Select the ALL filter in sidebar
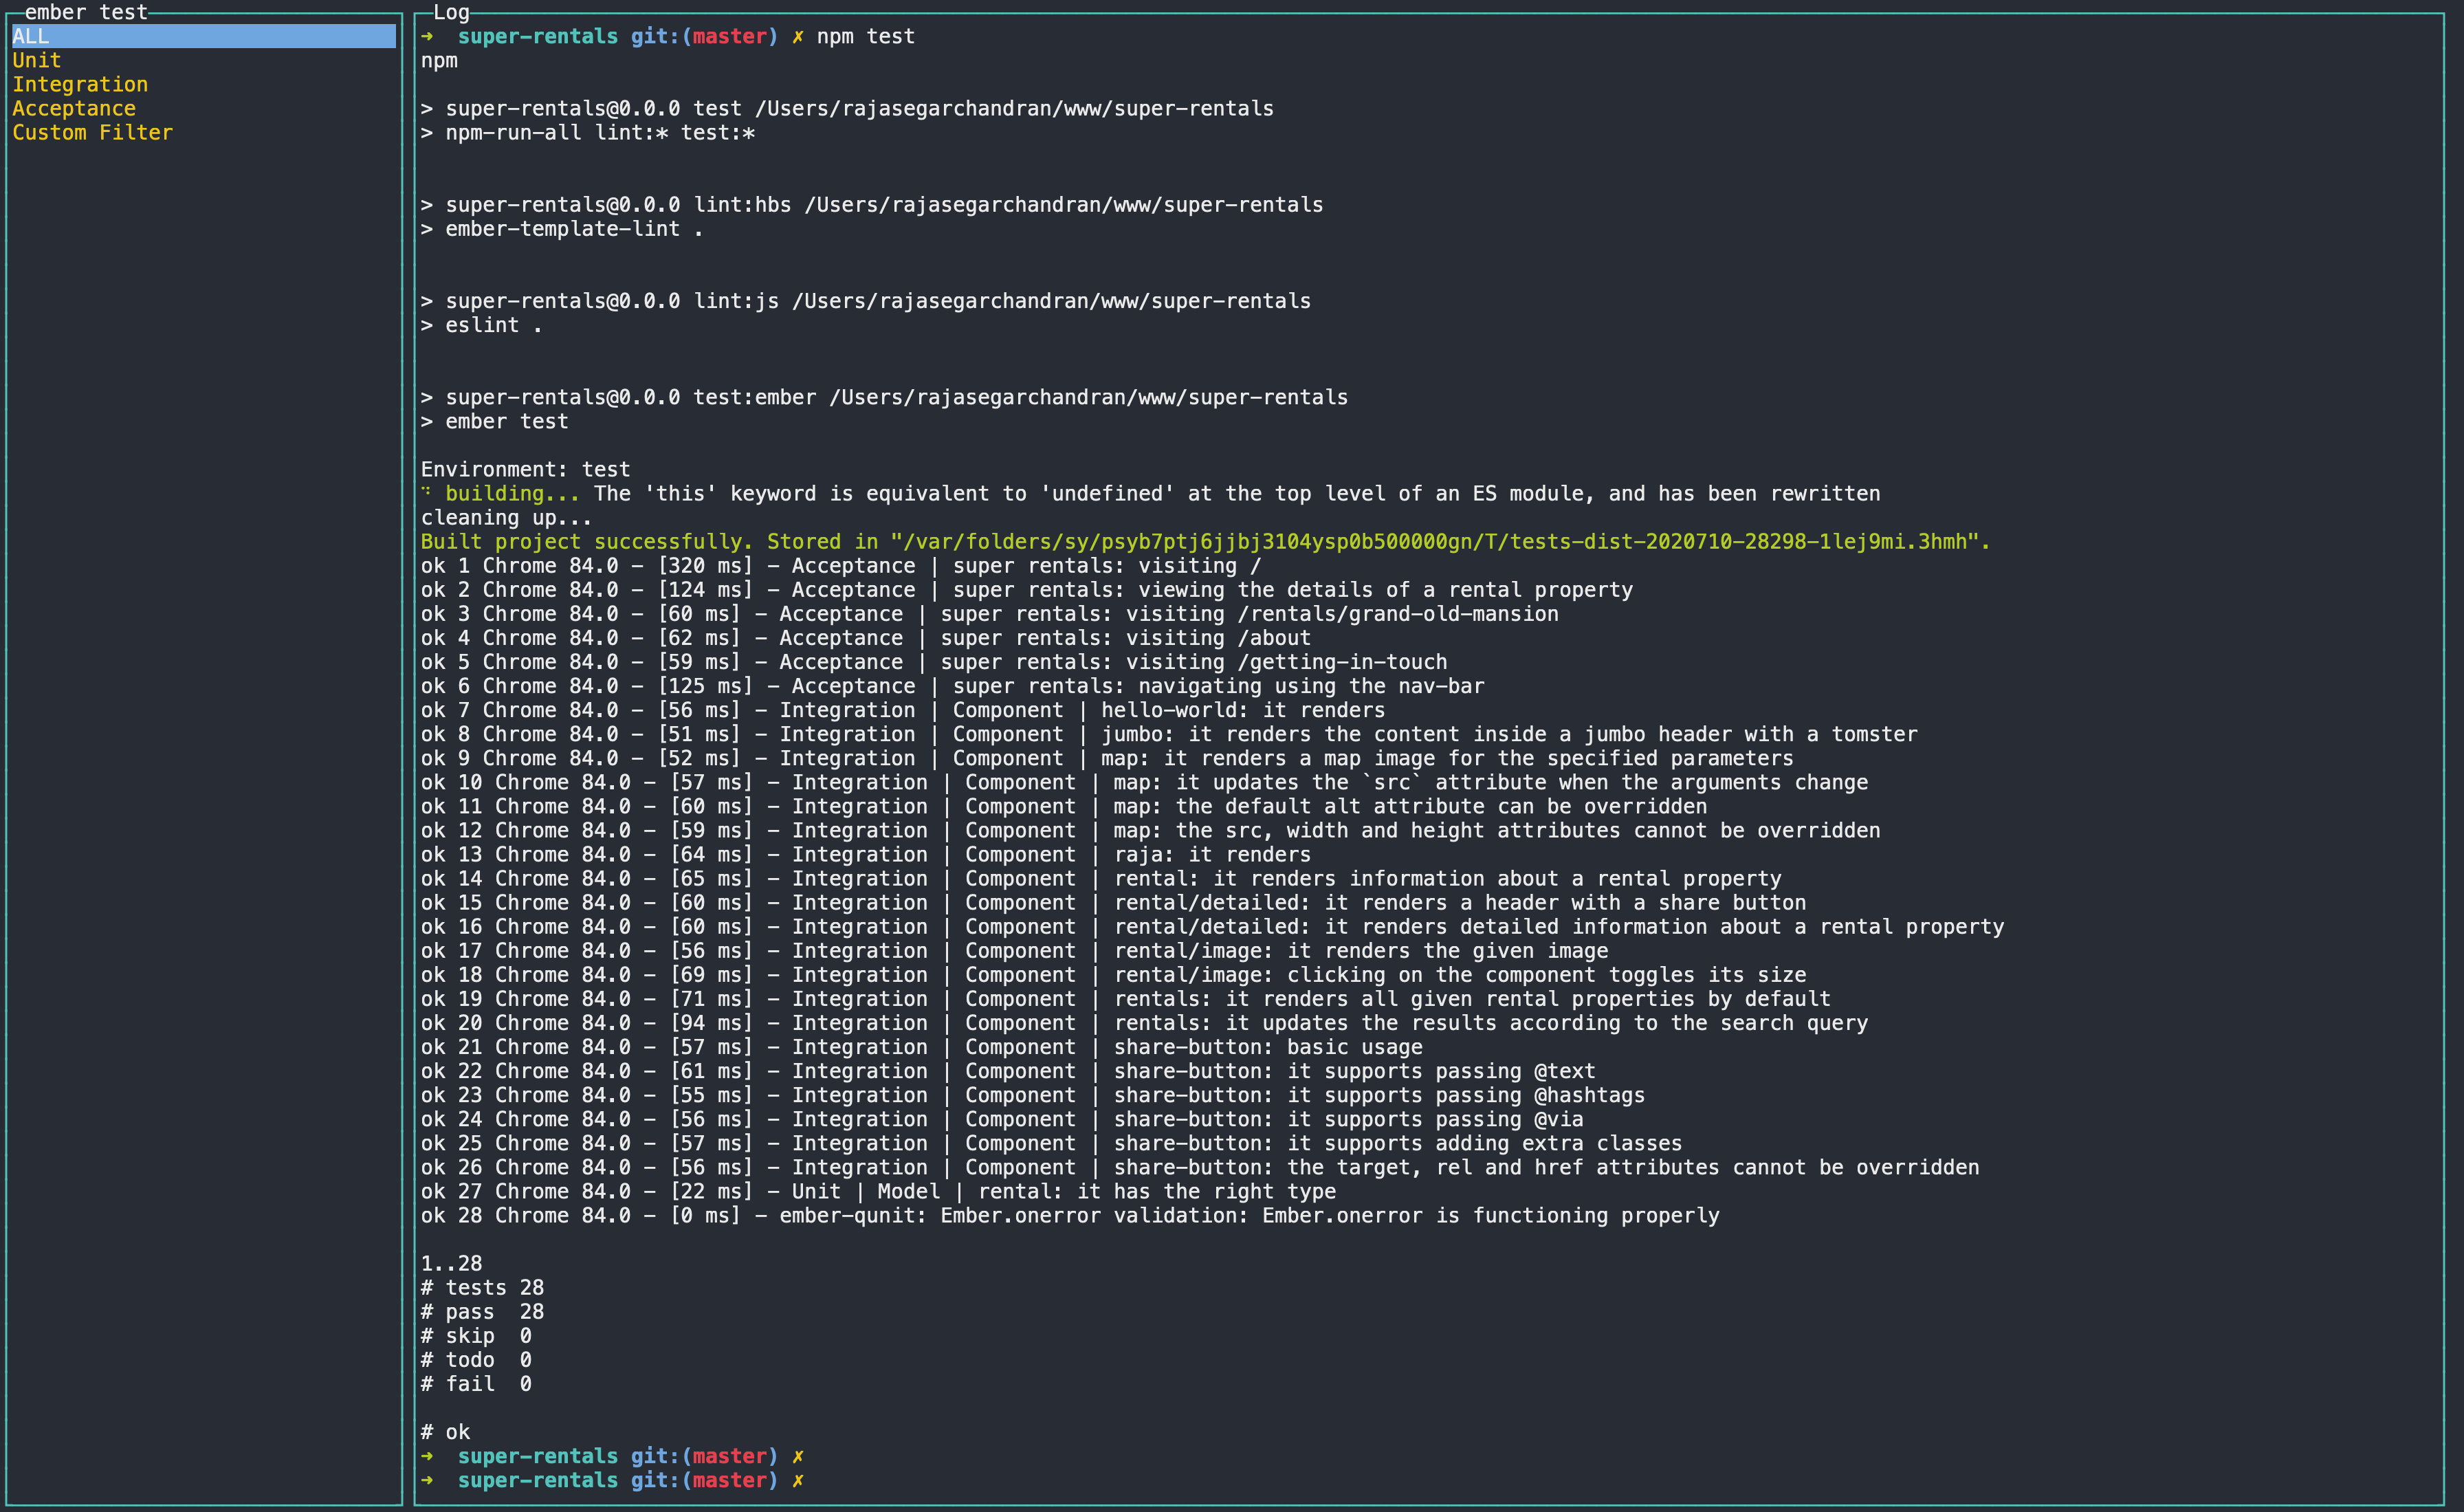2464x1512 pixels. point(30,36)
